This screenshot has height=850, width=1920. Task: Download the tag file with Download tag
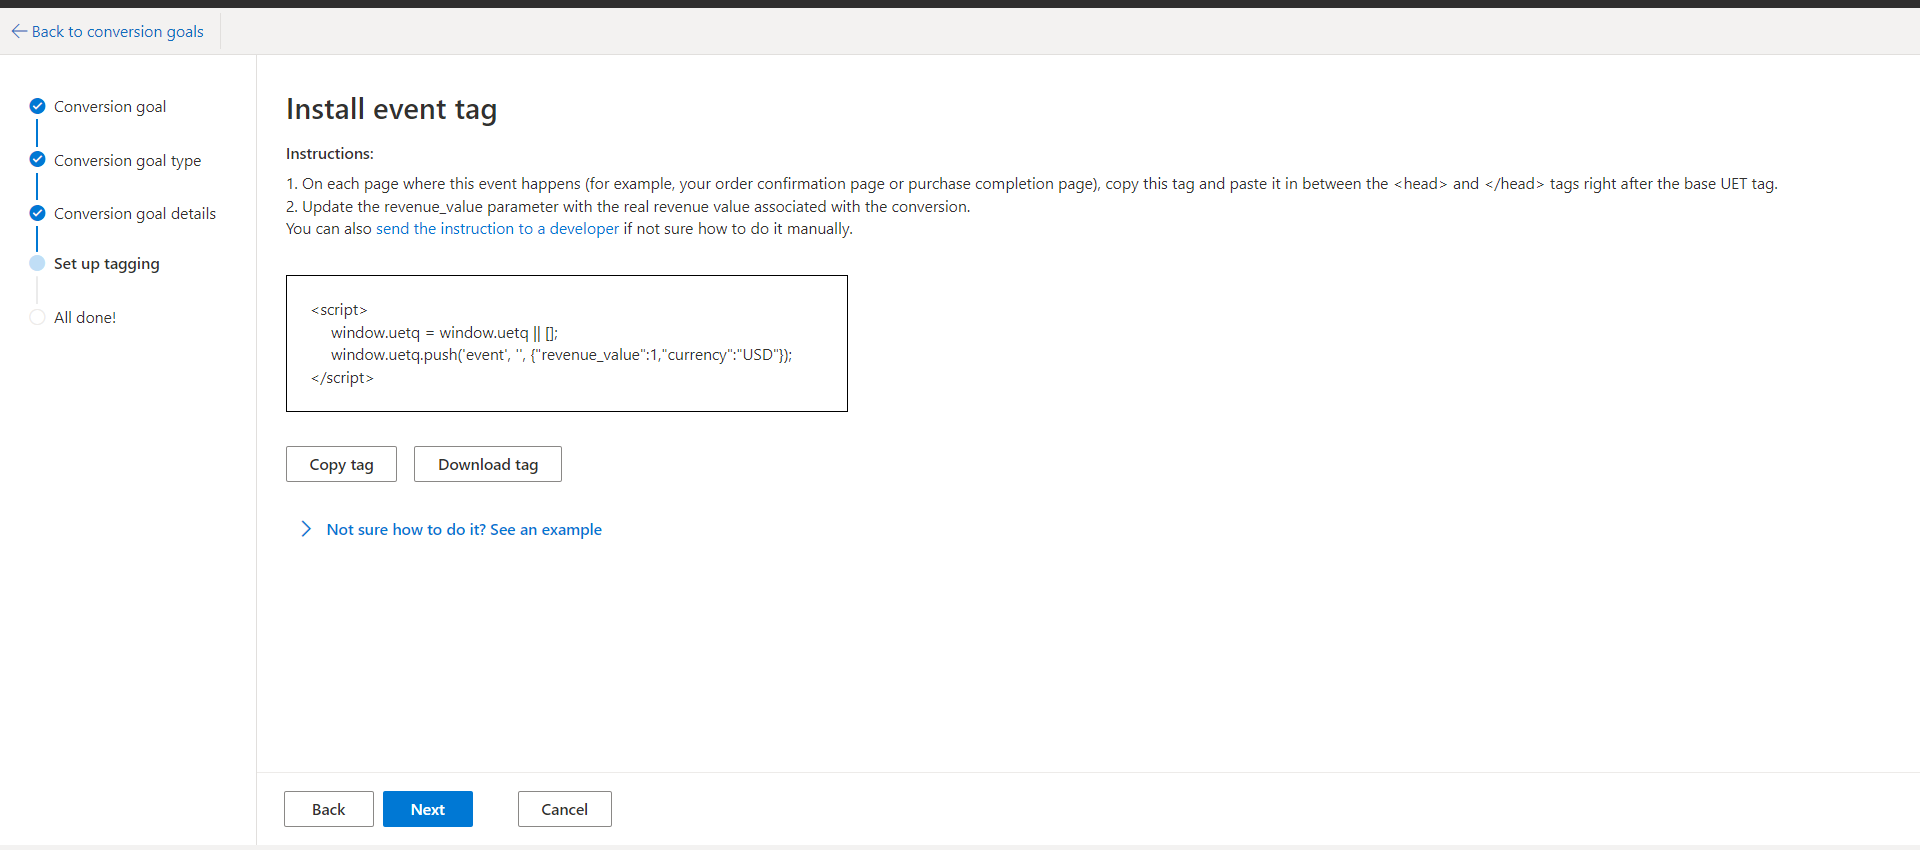488,464
